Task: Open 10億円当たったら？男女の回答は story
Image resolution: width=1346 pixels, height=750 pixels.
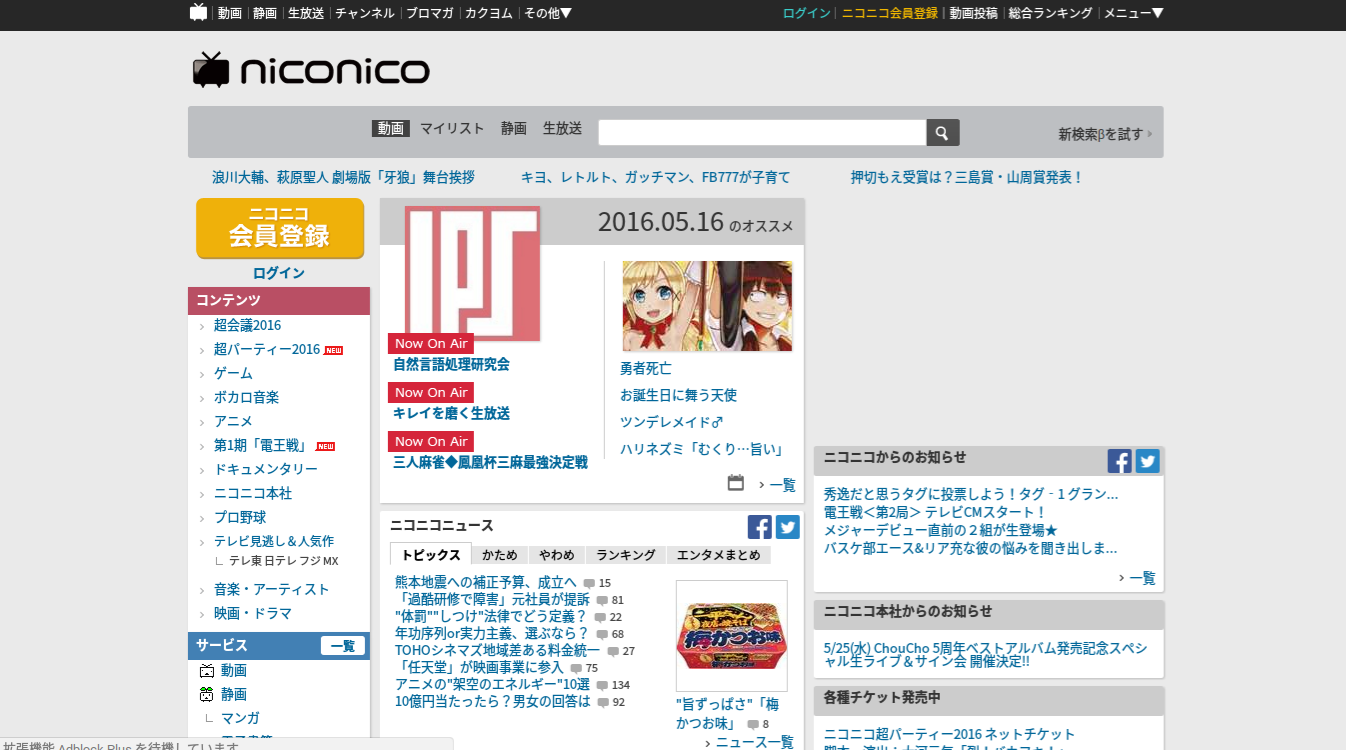Action: (x=492, y=701)
